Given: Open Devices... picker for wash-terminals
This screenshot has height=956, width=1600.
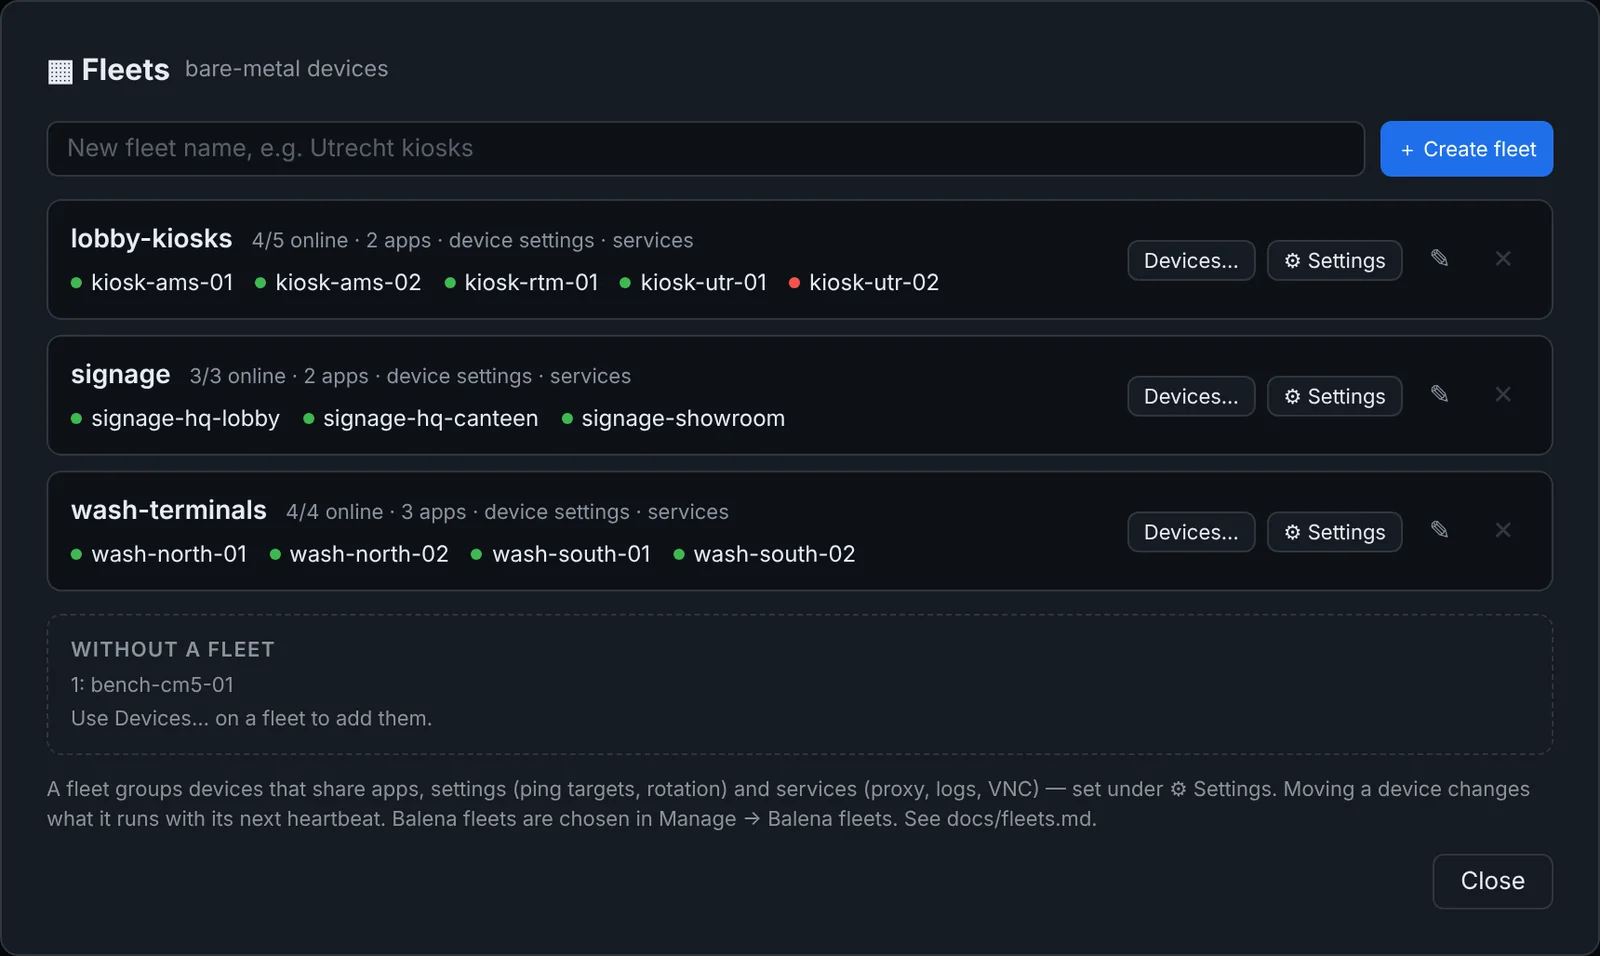Looking at the screenshot, I should (1191, 533).
